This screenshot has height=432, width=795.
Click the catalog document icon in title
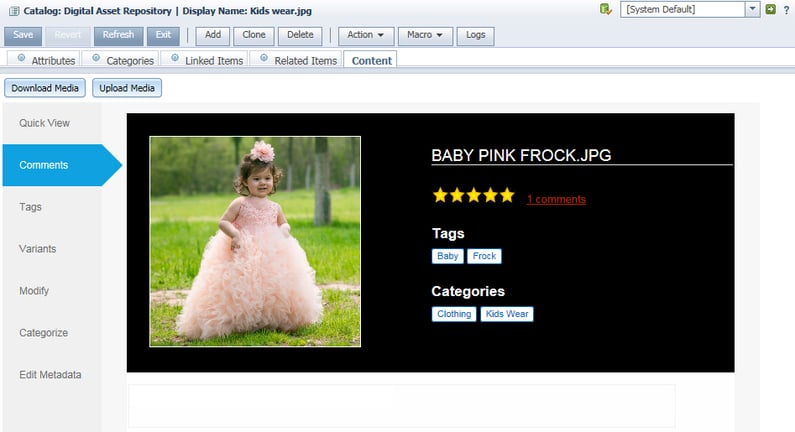click(x=14, y=11)
